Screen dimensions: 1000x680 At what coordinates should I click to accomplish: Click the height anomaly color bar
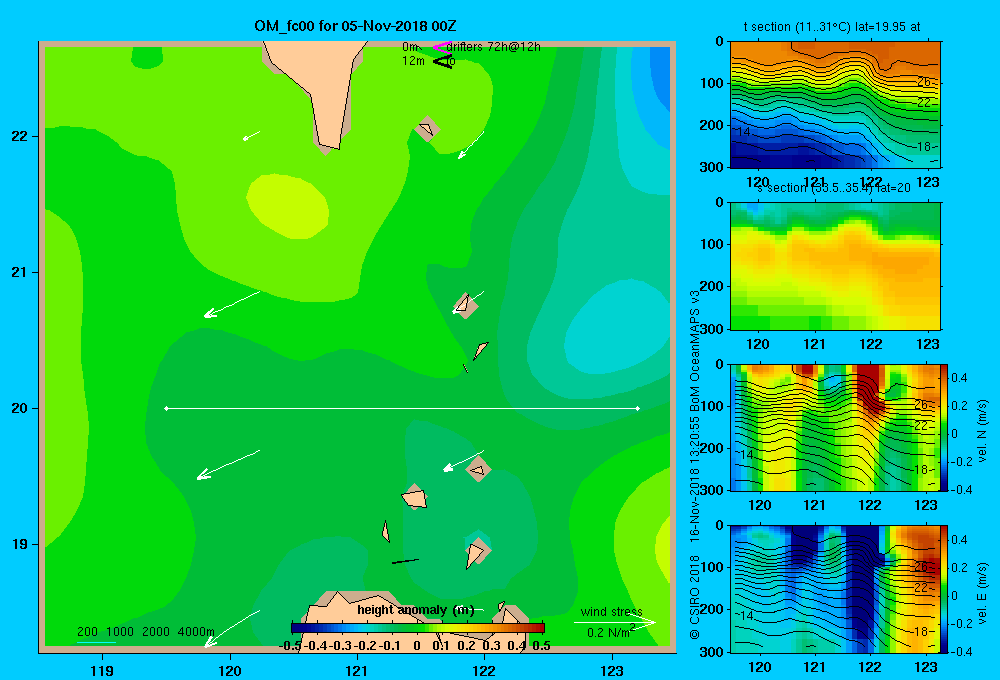[x=418, y=628]
